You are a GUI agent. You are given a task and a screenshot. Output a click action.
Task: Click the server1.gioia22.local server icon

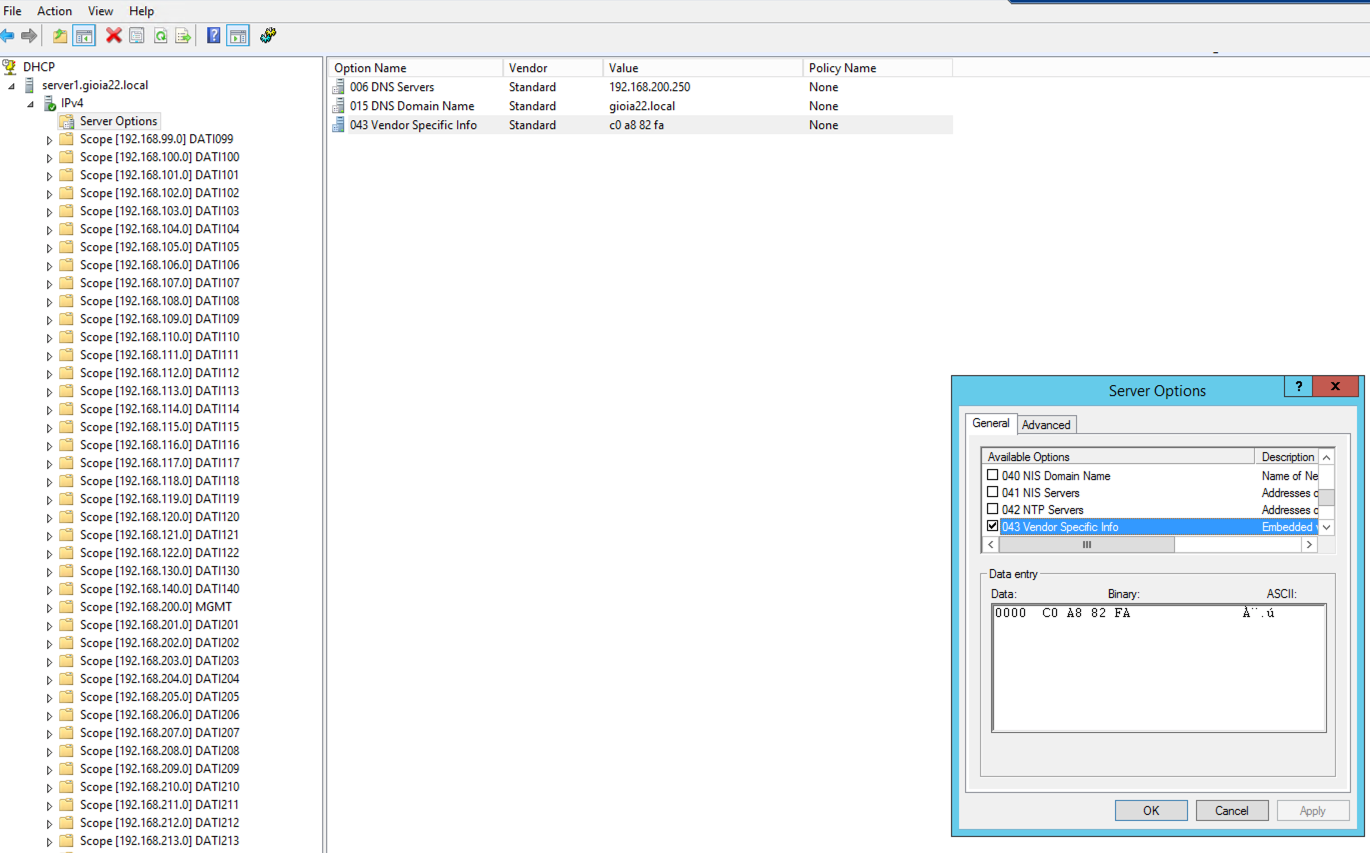click(29, 85)
